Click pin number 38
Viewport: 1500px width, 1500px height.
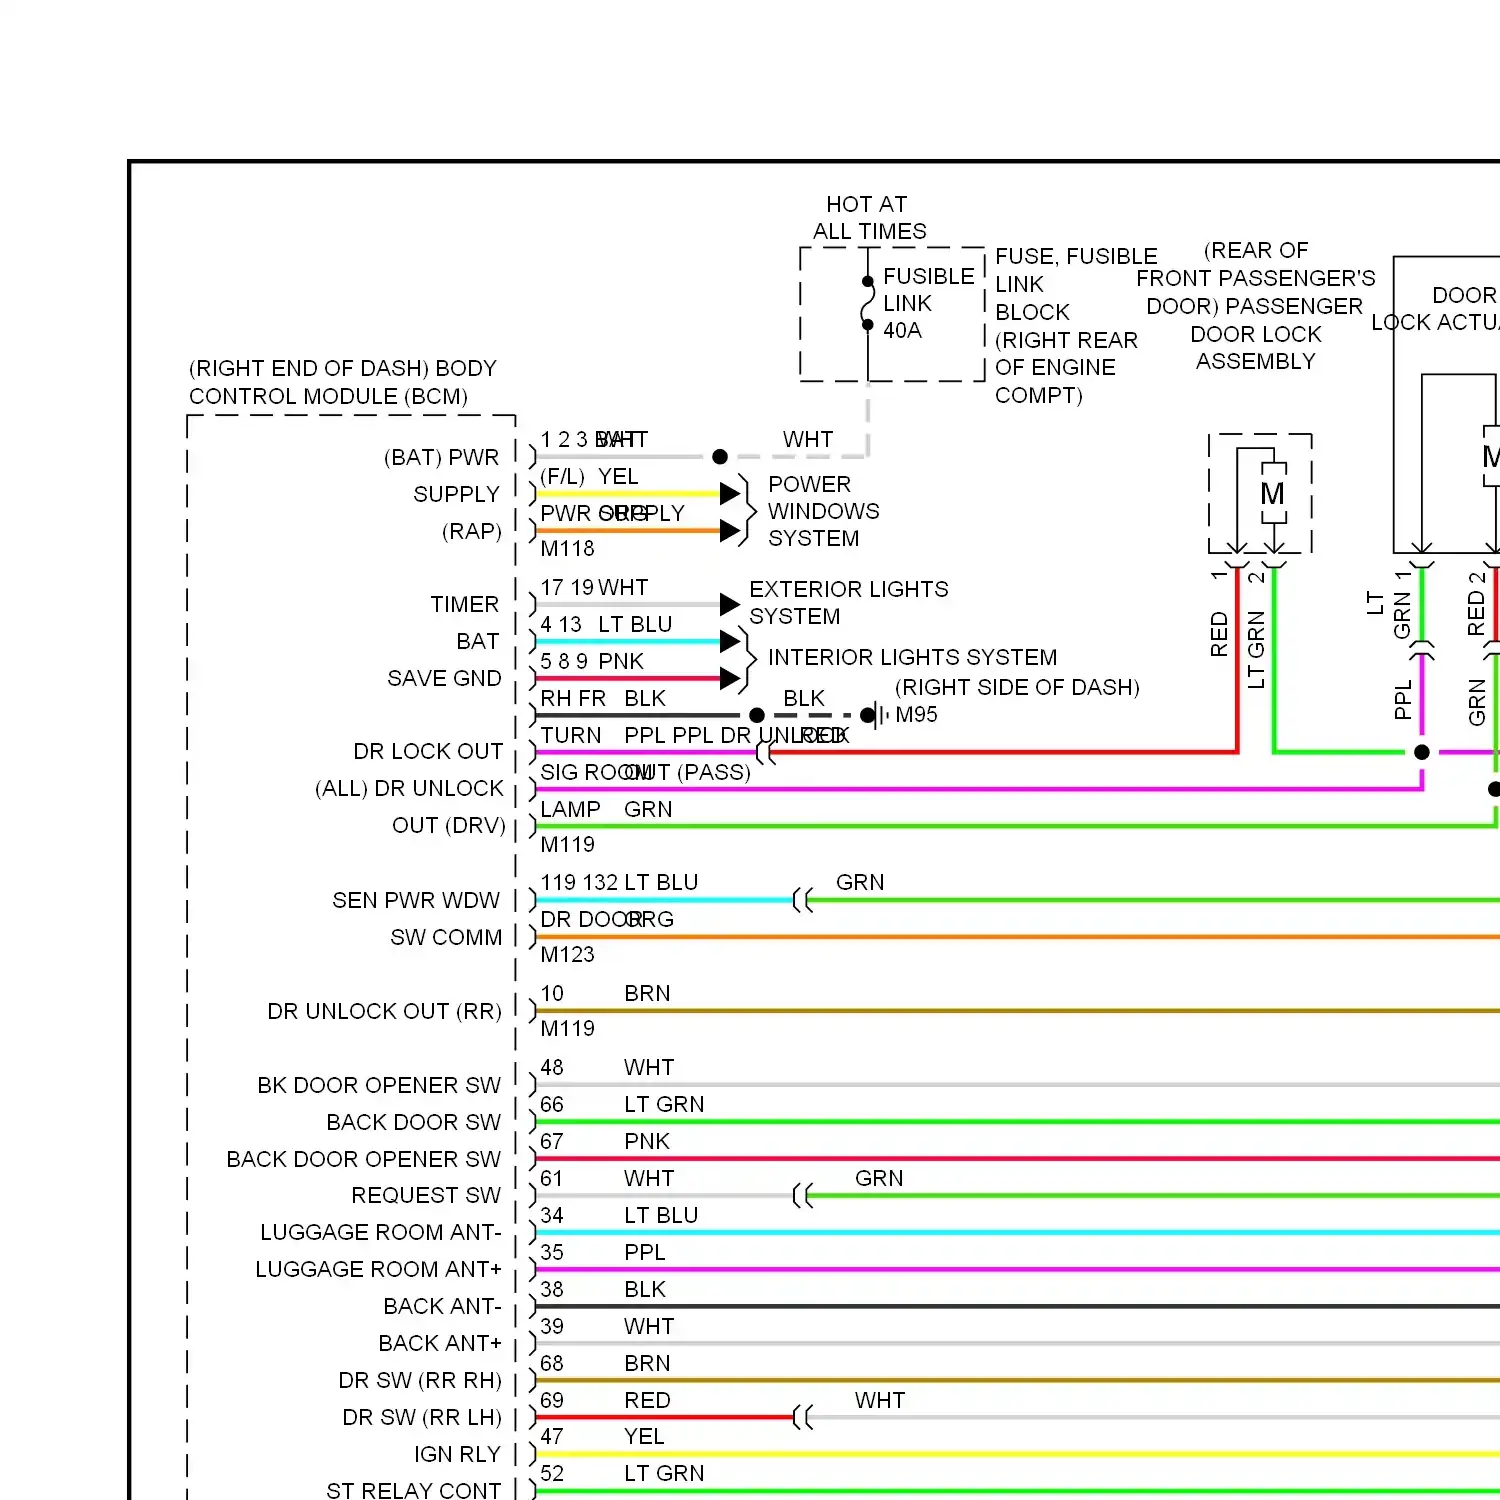click(552, 1289)
